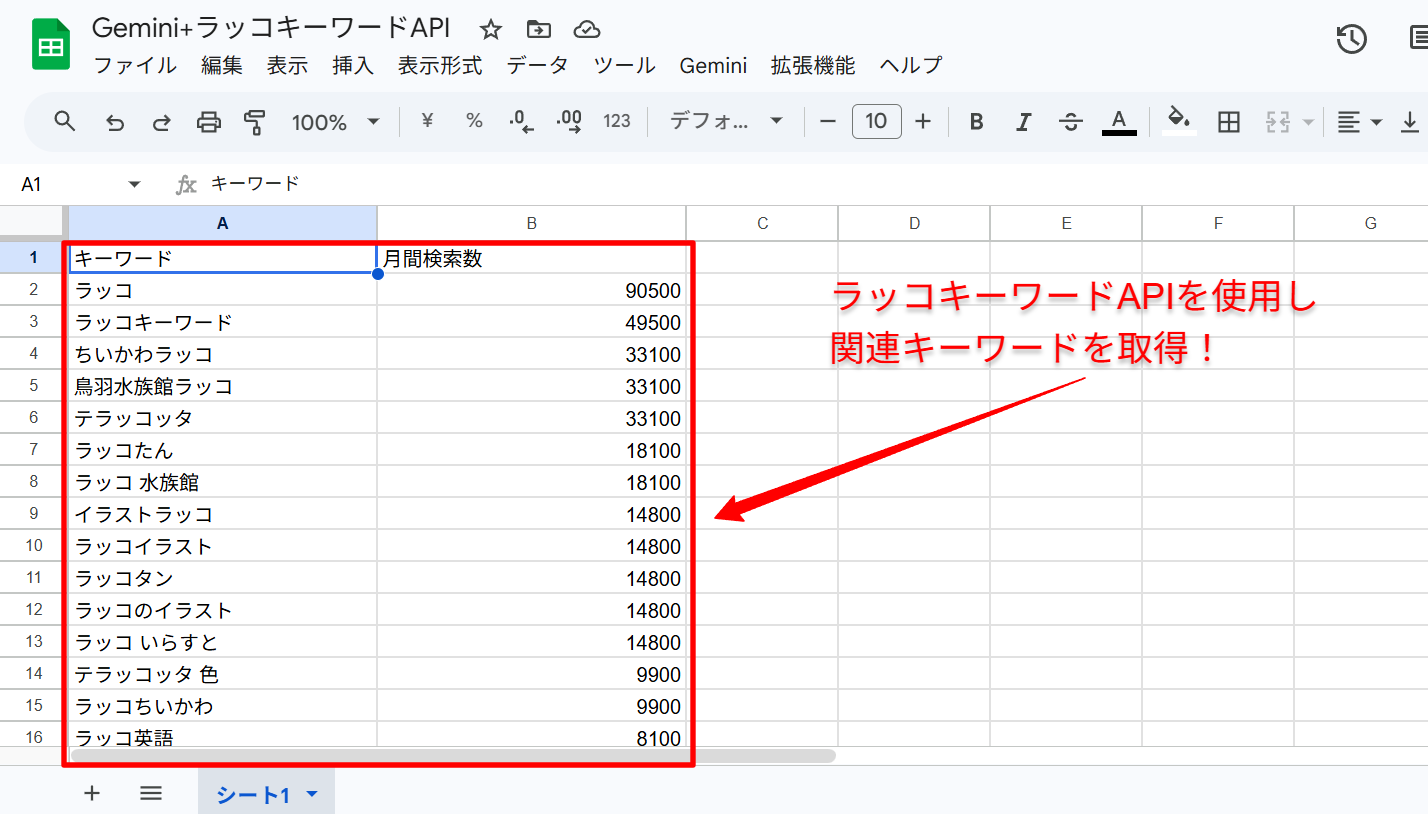Toggle italic formatting
Image resolution: width=1428 pixels, height=814 pixels.
[x=1023, y=122]
